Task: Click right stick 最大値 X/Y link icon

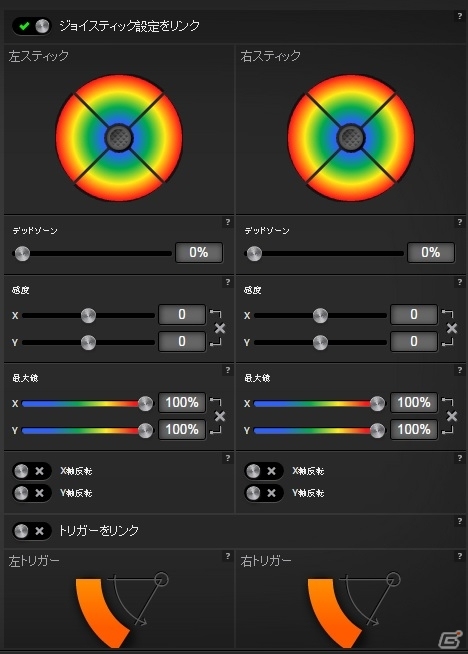Action: click(451, 416)
